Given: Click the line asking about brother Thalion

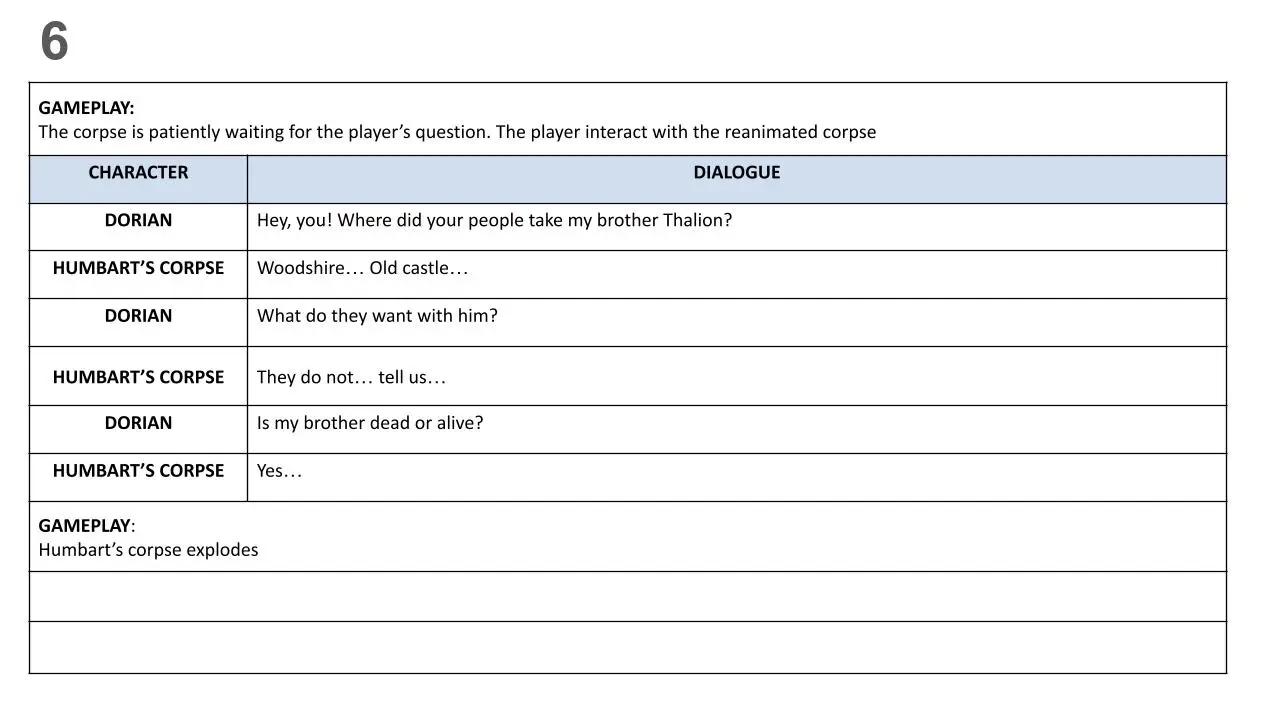Looking at the screenshot, I should coord(494,221).
